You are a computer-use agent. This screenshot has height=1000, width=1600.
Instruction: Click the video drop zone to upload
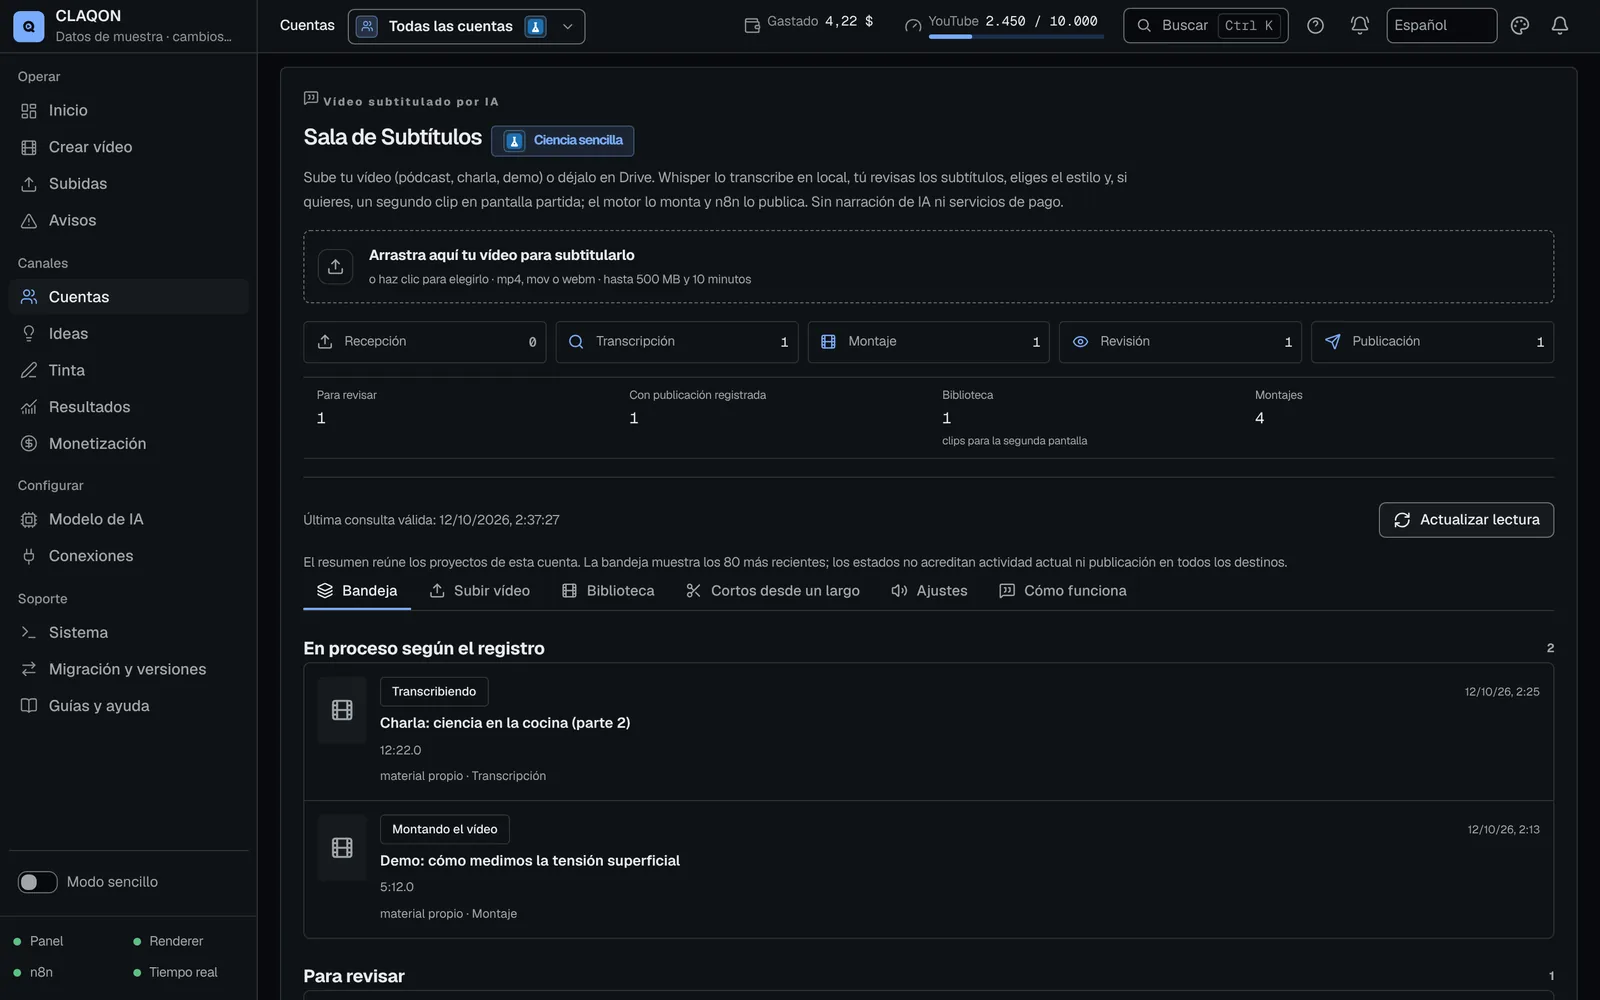point(929,267)
